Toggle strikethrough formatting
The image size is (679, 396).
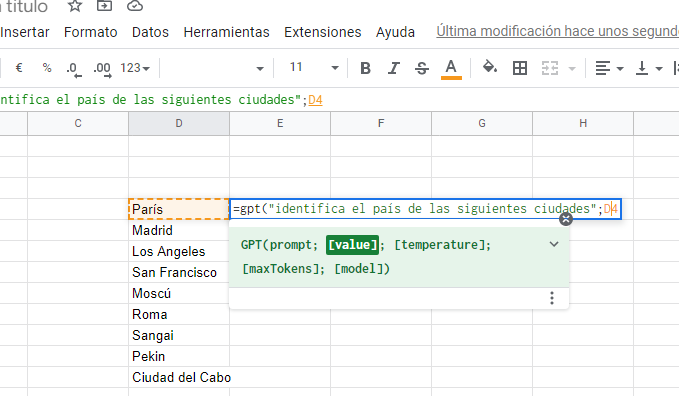click(422, 68)
